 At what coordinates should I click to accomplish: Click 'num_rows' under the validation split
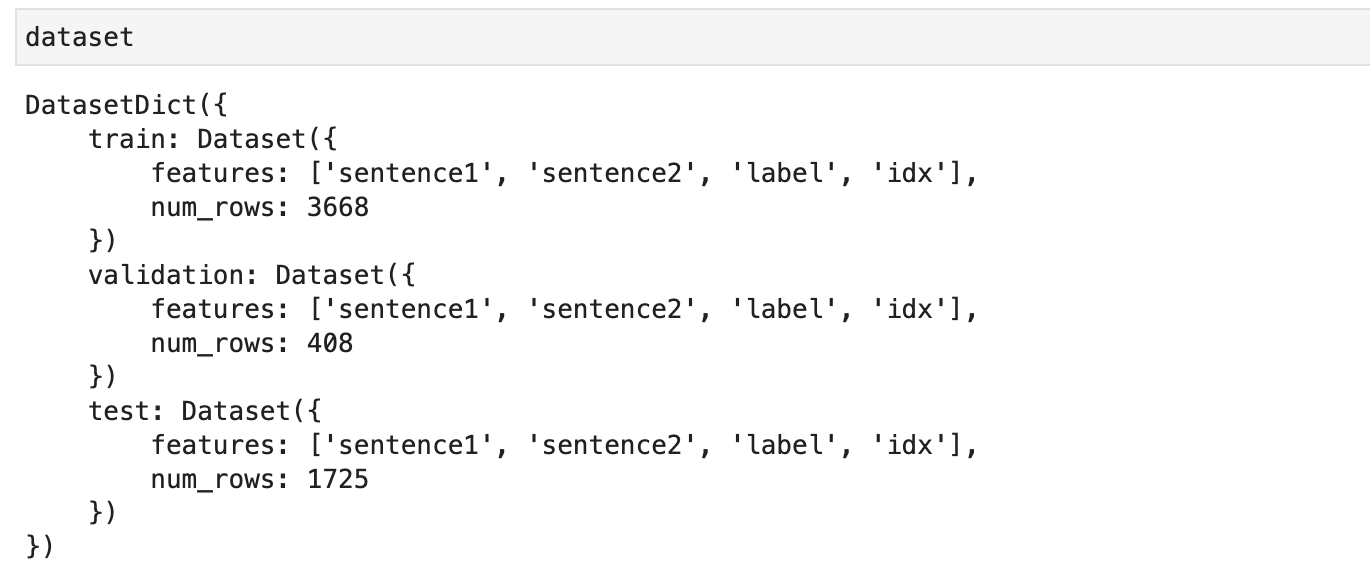213,343
